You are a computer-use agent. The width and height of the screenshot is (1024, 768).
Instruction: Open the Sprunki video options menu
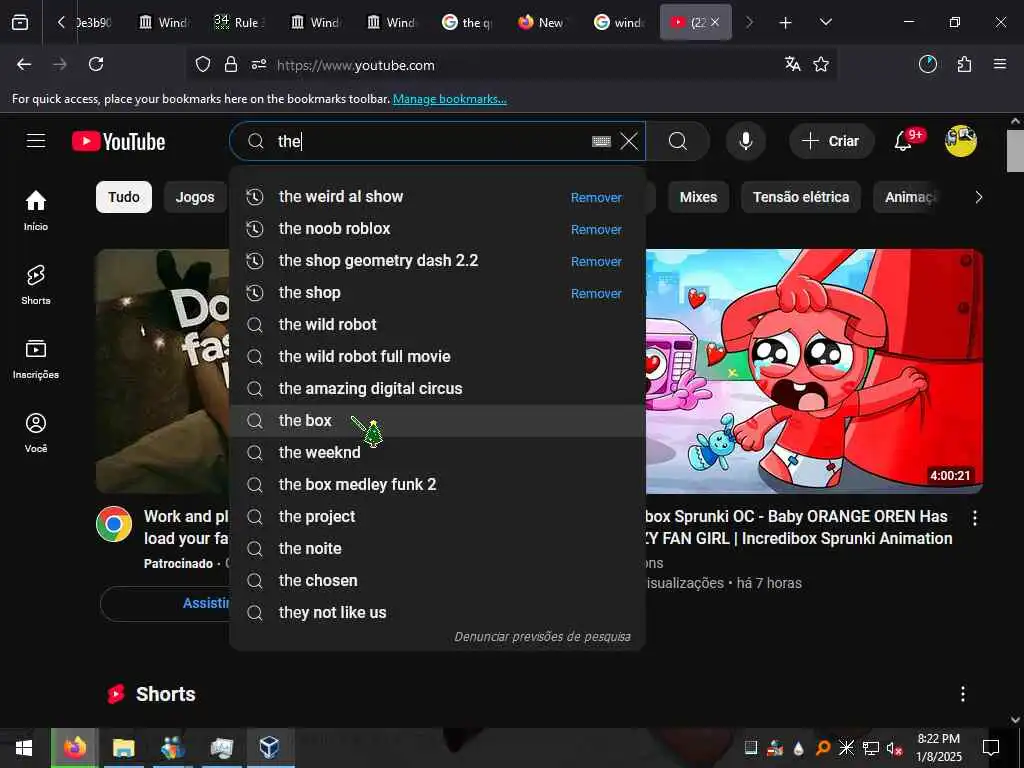click(x=974, y=518)
